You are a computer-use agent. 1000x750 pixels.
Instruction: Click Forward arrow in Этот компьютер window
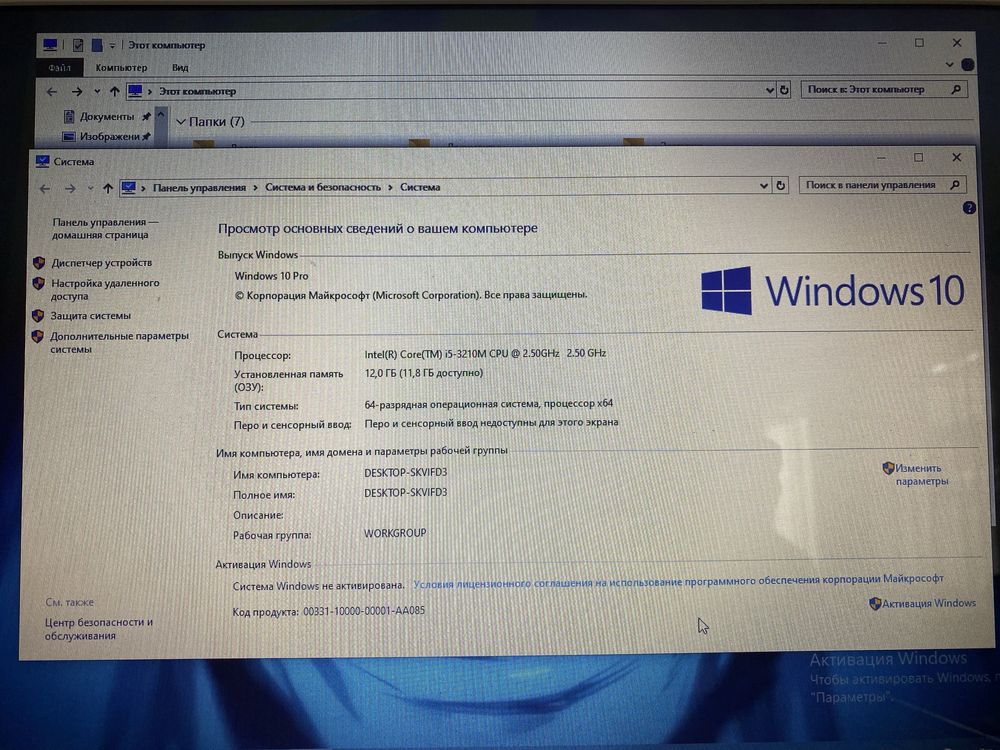pos(77,92)
